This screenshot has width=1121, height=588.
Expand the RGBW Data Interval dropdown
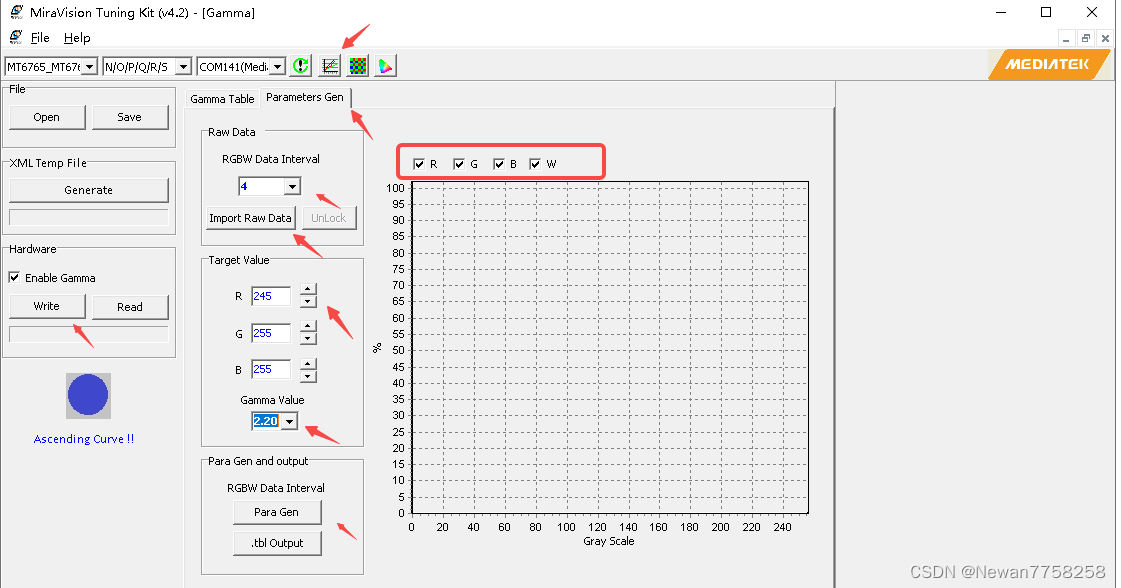292,187
